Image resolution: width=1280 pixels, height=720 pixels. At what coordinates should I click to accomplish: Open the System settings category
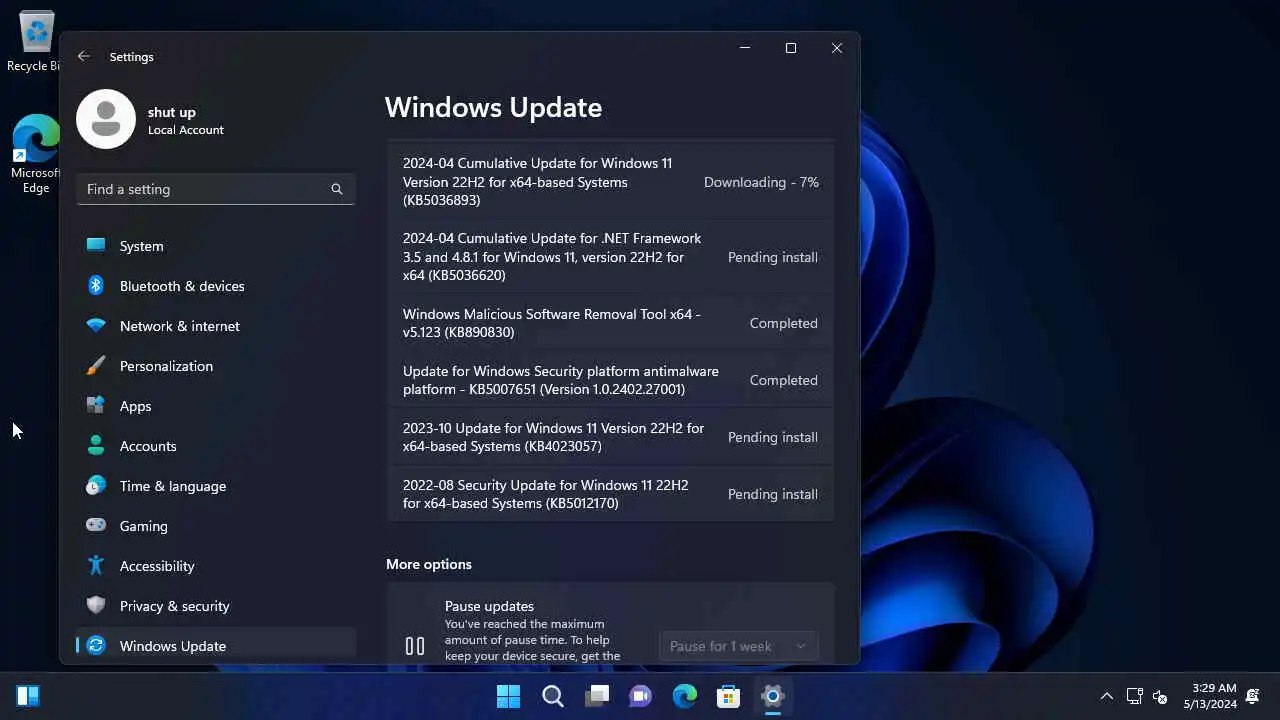click(215, 246)
